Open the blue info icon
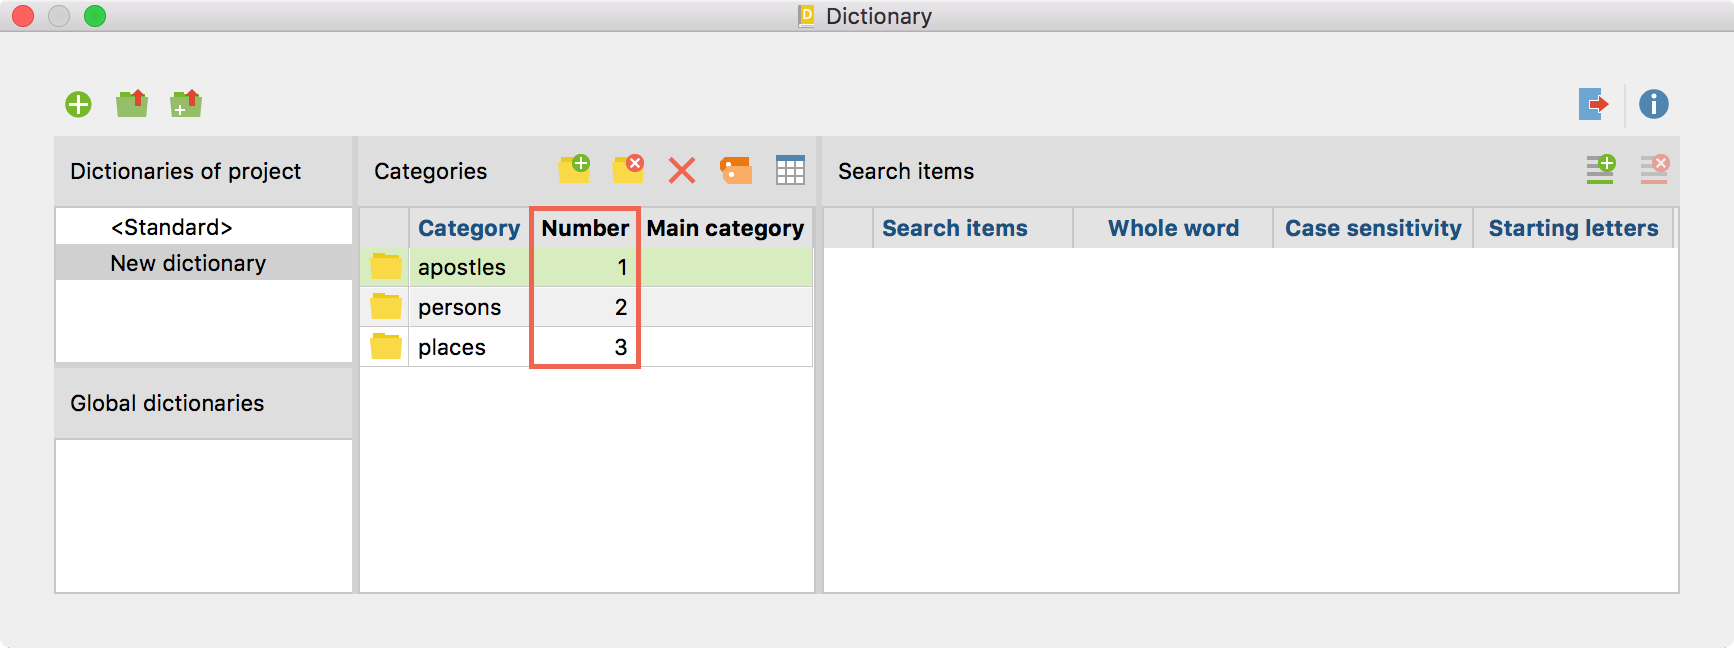This screenshot has height=648, width=1734. pos(1654,104)
